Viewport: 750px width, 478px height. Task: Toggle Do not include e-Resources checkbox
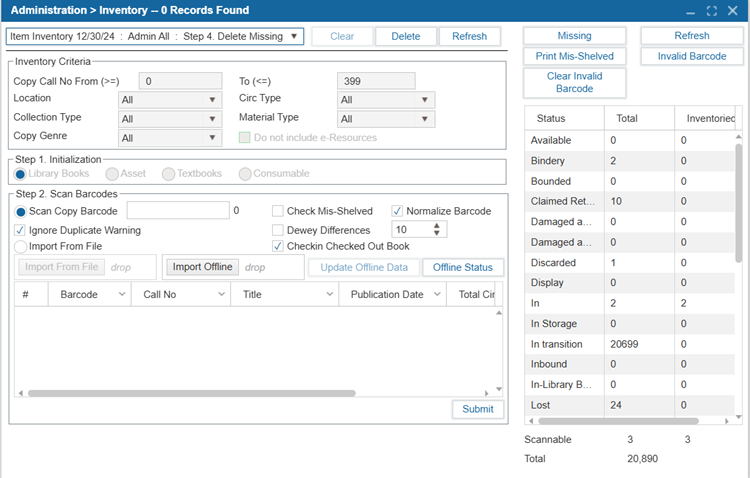244,138
